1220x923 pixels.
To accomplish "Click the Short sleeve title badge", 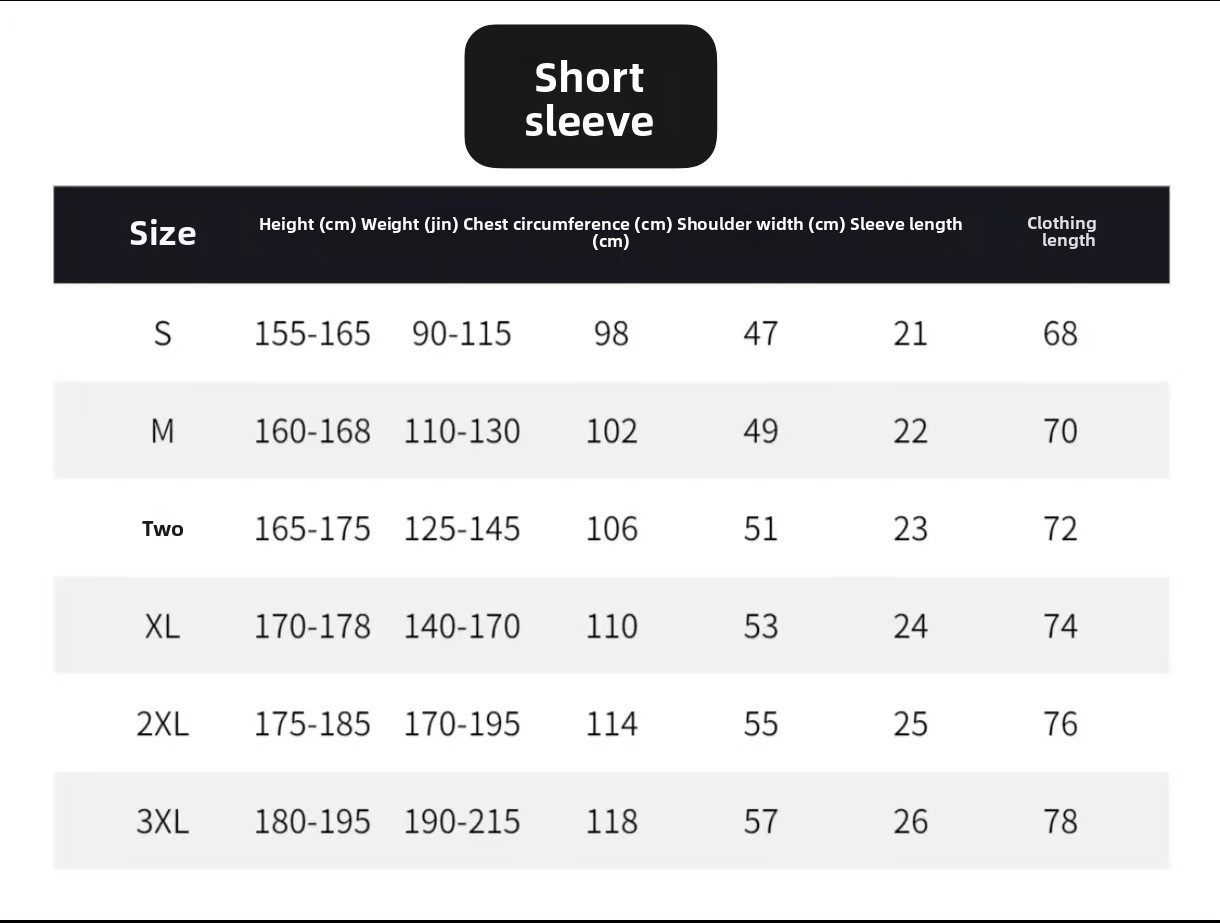I will click(x=590, y=96).
